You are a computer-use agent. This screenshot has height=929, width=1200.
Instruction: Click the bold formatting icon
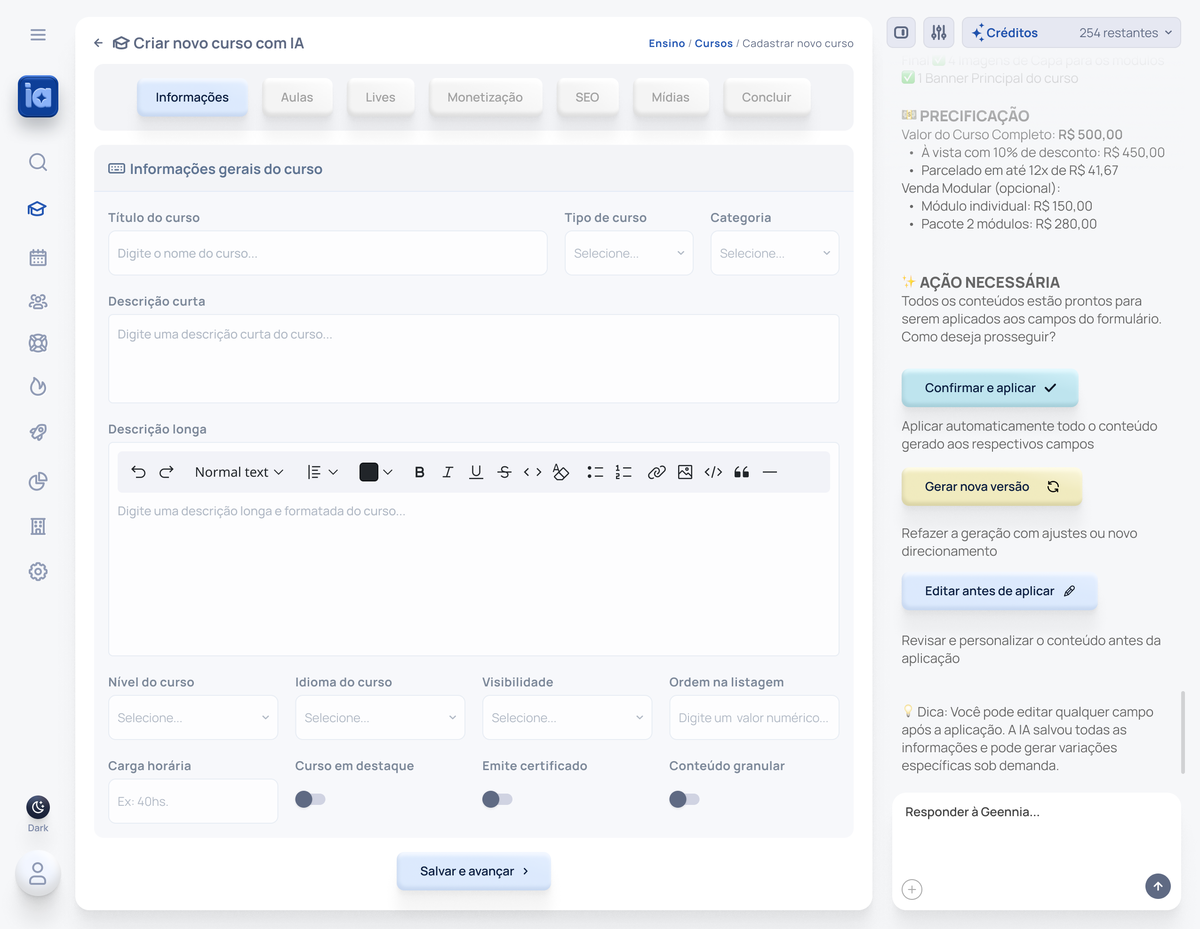coord(420,472)
